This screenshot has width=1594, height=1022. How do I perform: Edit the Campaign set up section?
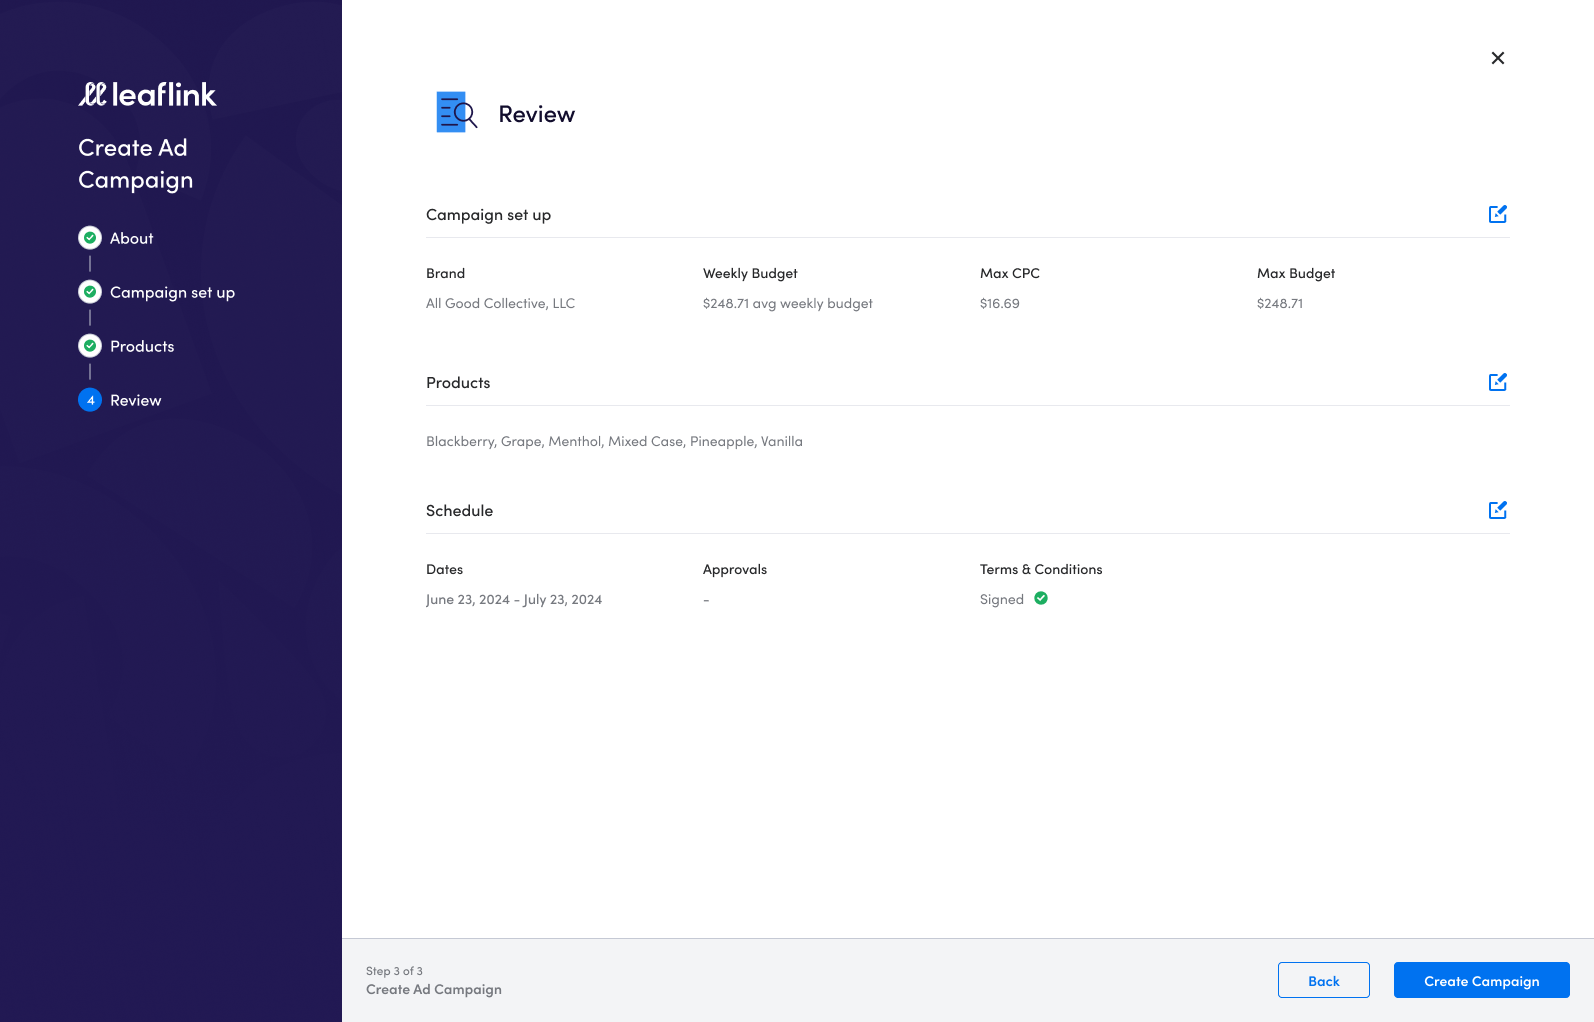(1497, 214)
